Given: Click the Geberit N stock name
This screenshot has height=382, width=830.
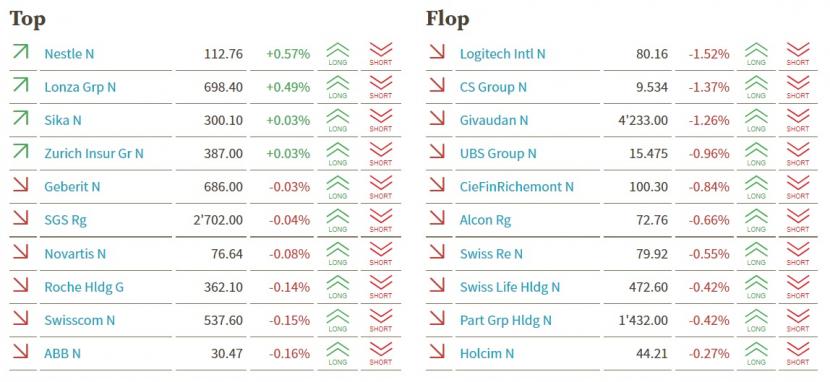Looking at the screenshot, I should [73, 187].
